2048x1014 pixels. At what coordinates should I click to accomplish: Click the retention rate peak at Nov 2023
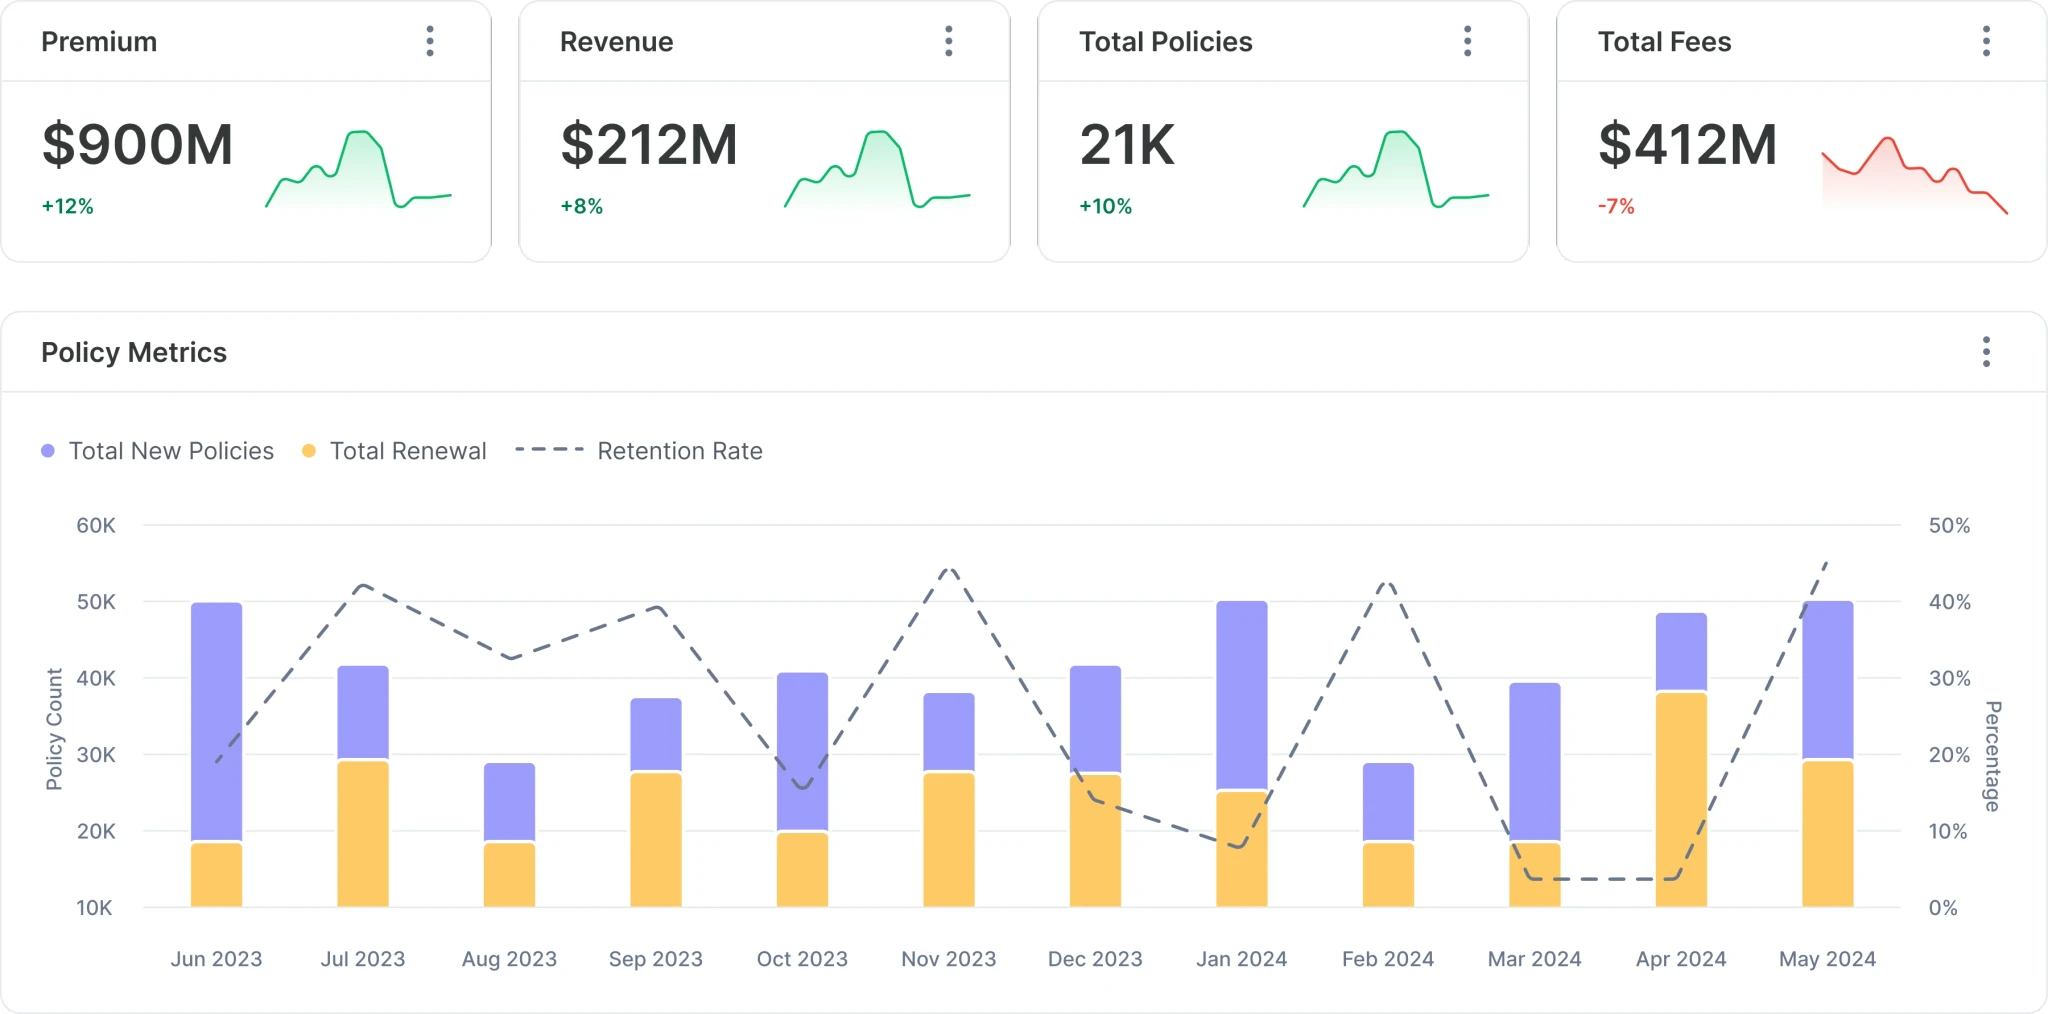coord(949,570)
